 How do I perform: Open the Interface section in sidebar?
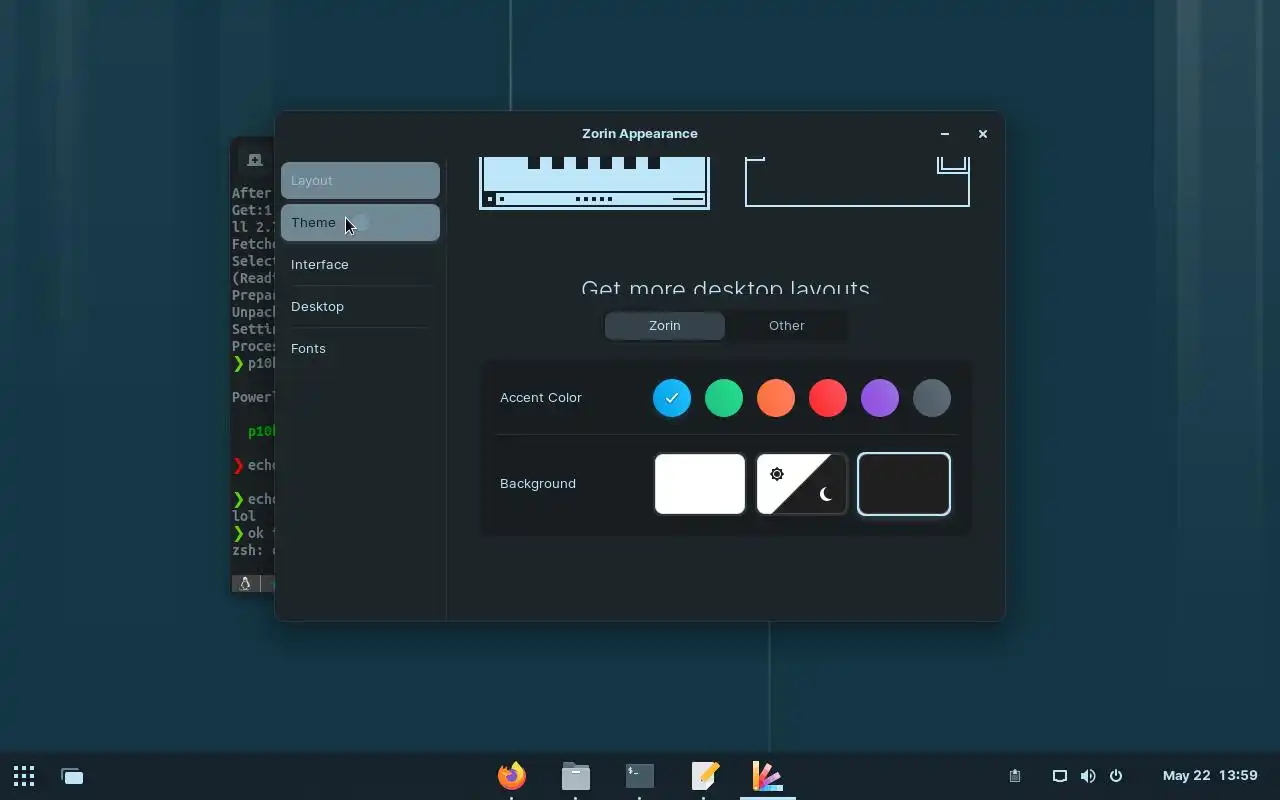360,264
